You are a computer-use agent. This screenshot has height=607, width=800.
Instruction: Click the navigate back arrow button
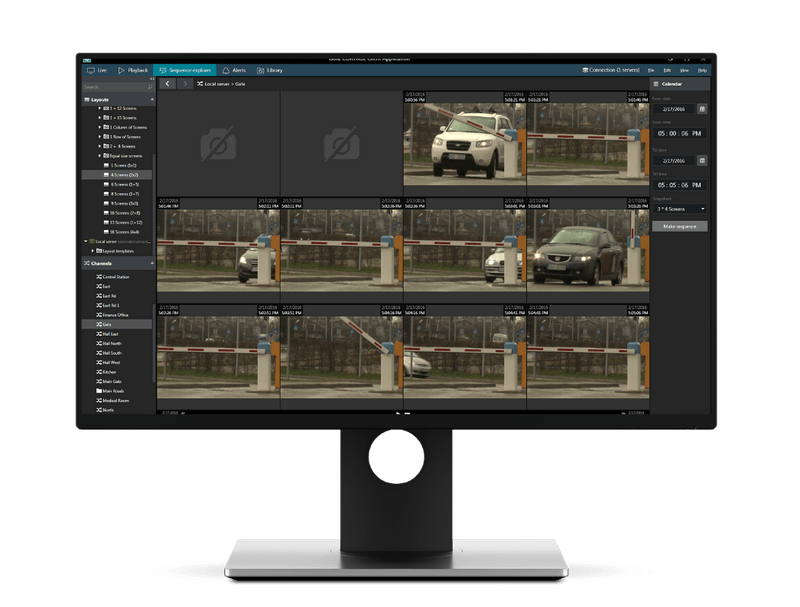coord(167,84)
